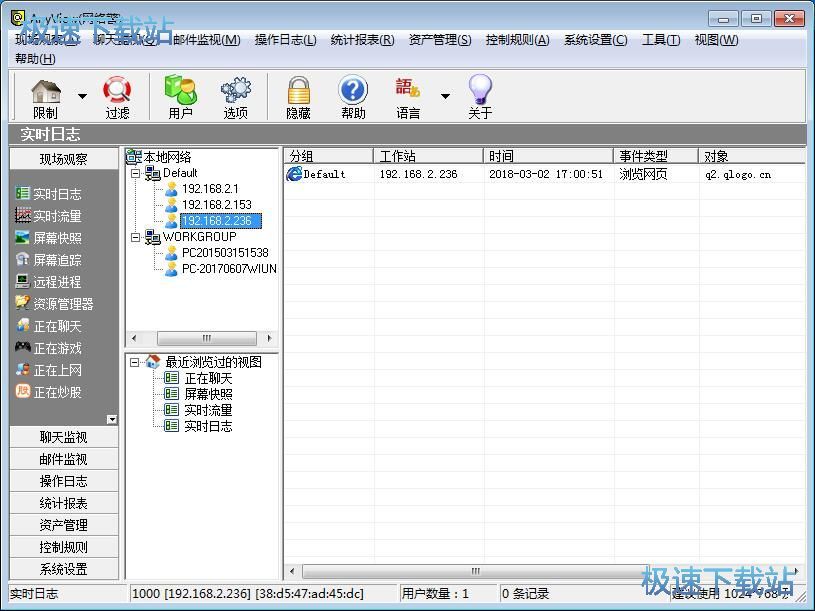Open the 邮件监视(M) menu
Image resolution: width=815 pixels, height=611 pixels.
click(x=206, y=40)
